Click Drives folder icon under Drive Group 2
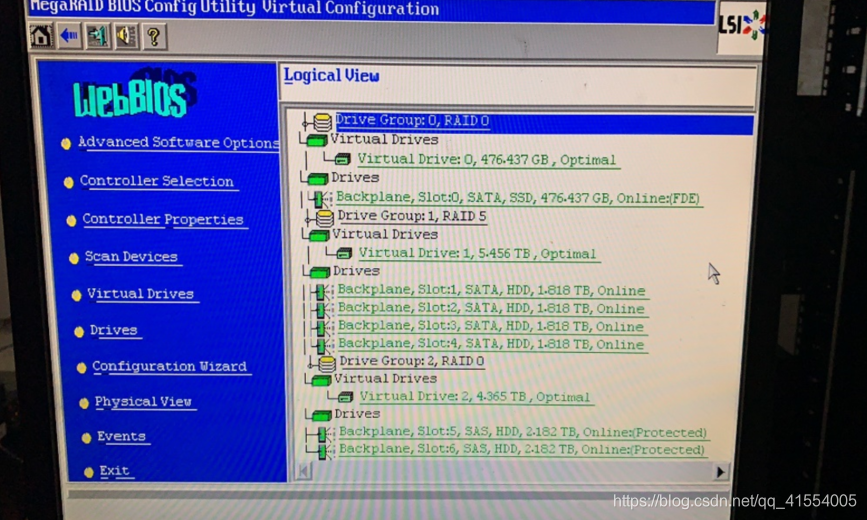The image size is (867, 520). 322,415
